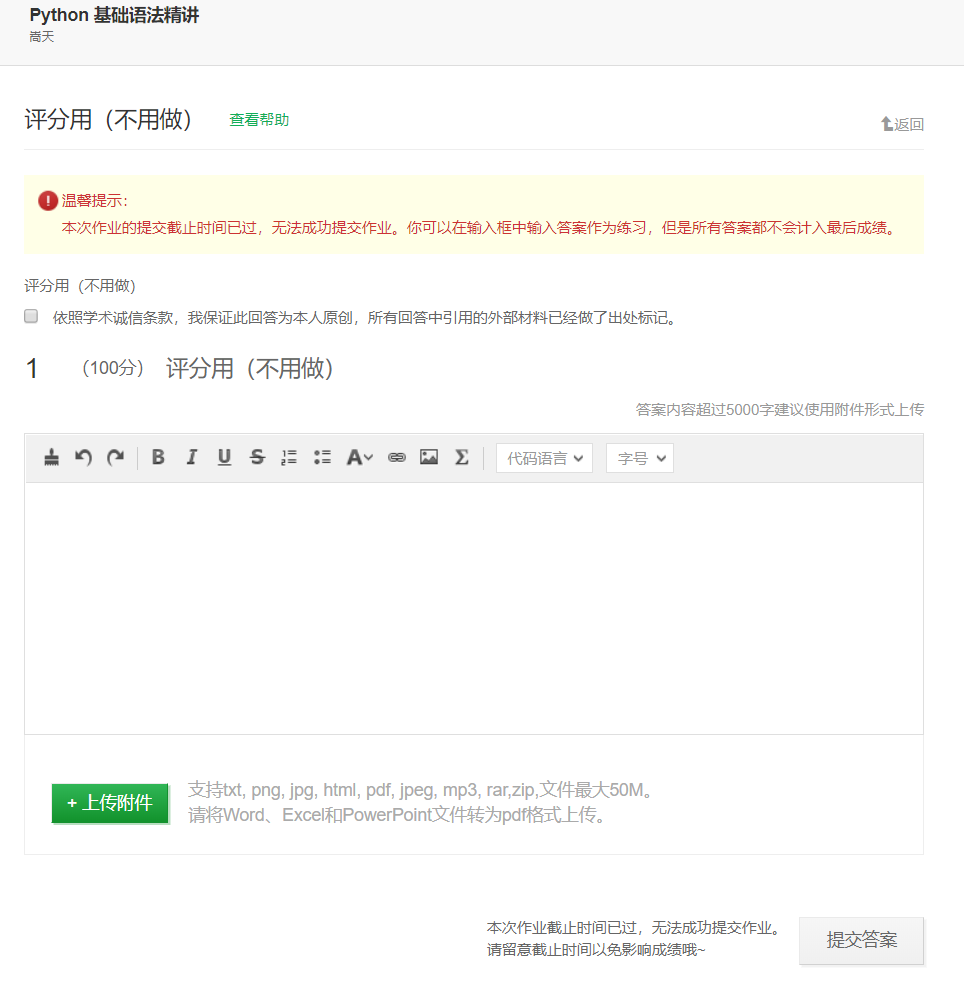The width and height of the screenshot is (964, 1000).
Task: Expand the 代码语言 dropdown
Action: (544, 458)
